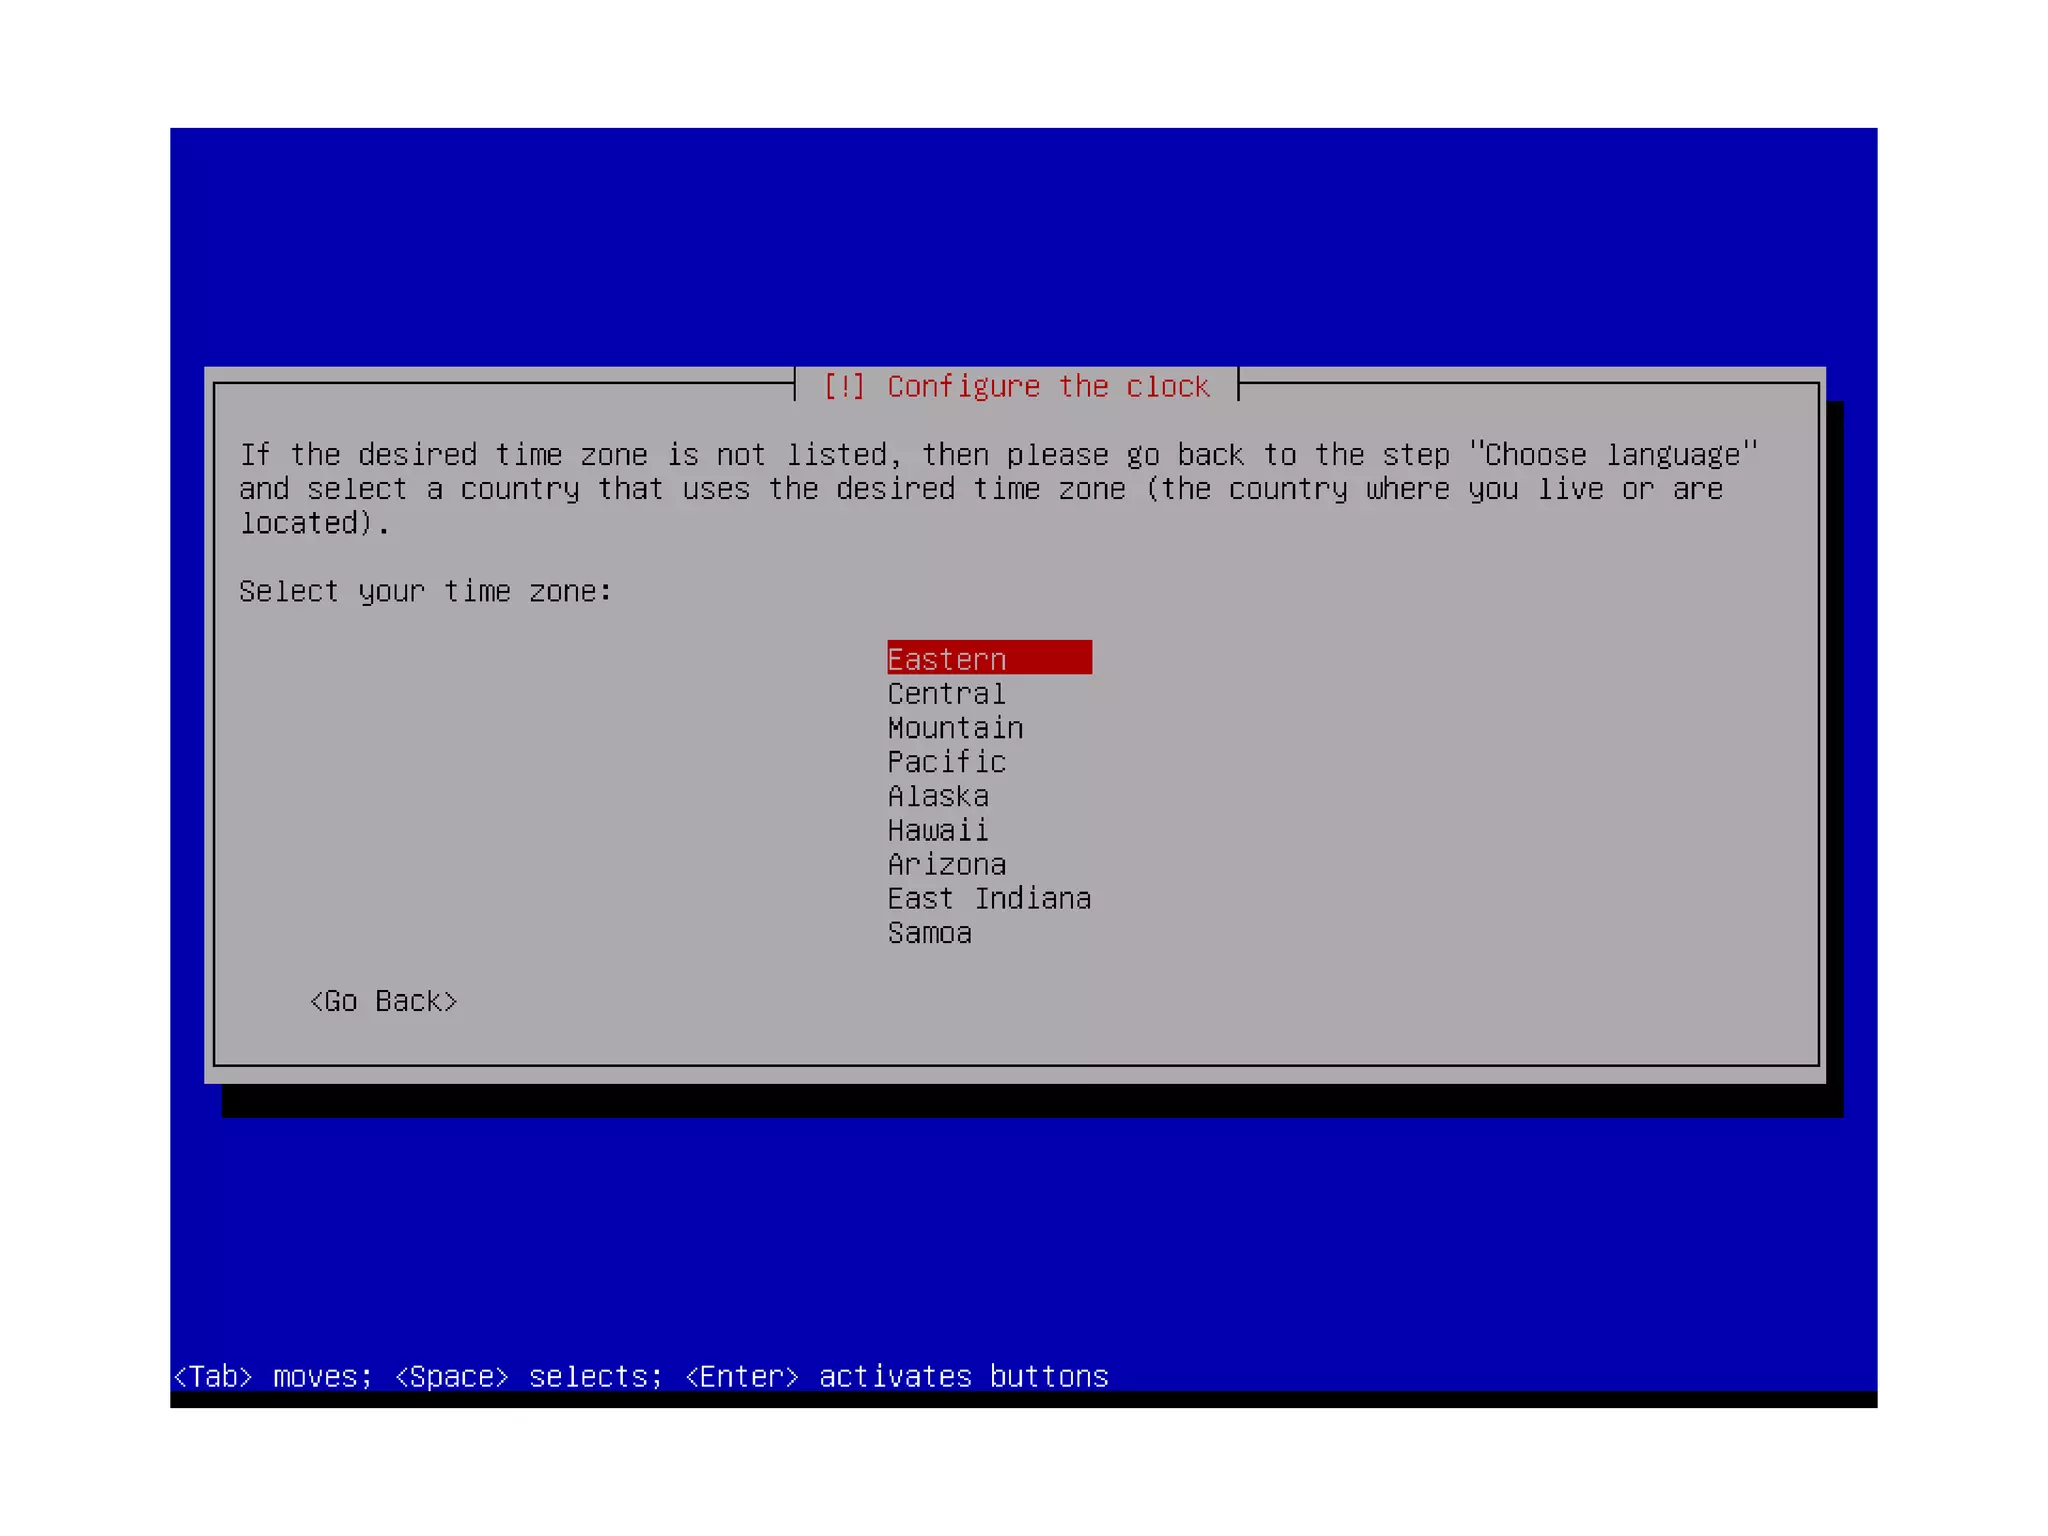
Task: Select Samoa time zone
Action: (x=929, y=933)
